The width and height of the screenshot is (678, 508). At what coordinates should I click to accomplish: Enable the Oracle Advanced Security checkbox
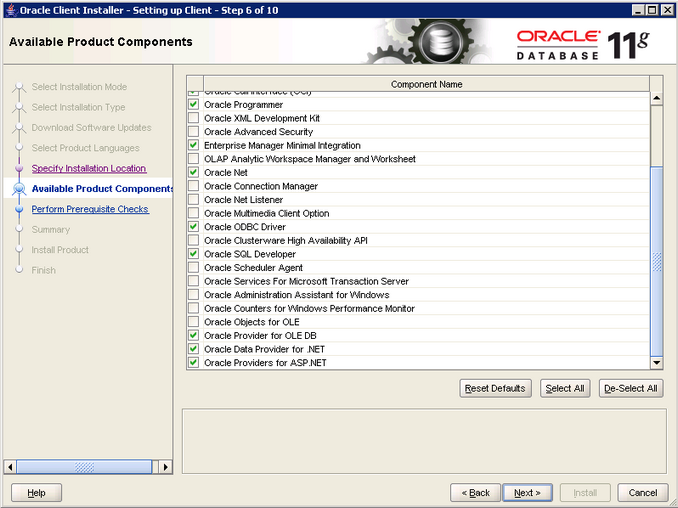[x=193, y=132]
